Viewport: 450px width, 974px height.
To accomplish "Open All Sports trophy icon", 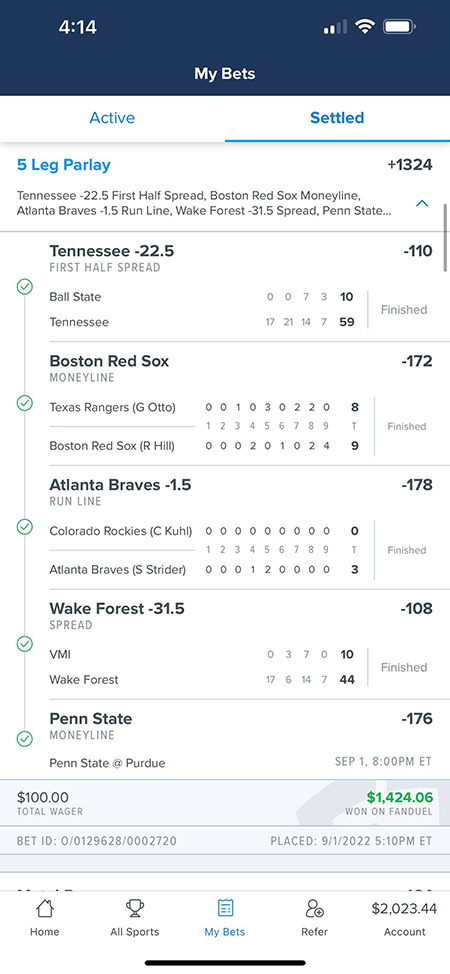I will click(134, 909).
